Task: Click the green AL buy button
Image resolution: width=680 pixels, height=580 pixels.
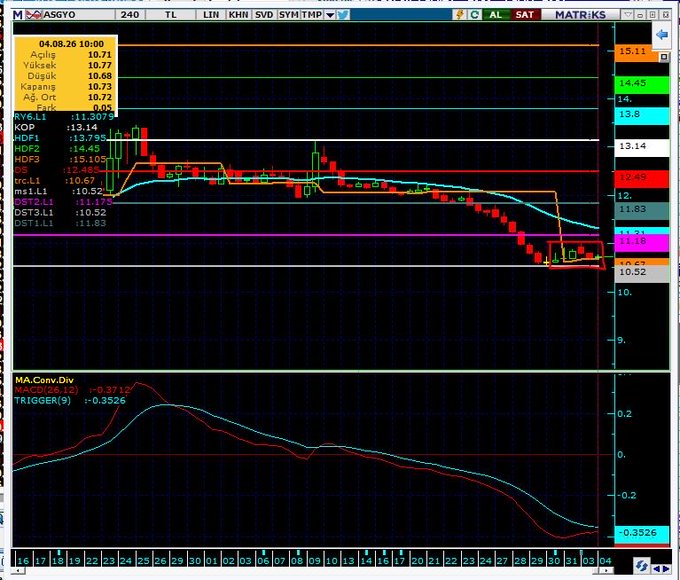Action: (495, 15)
